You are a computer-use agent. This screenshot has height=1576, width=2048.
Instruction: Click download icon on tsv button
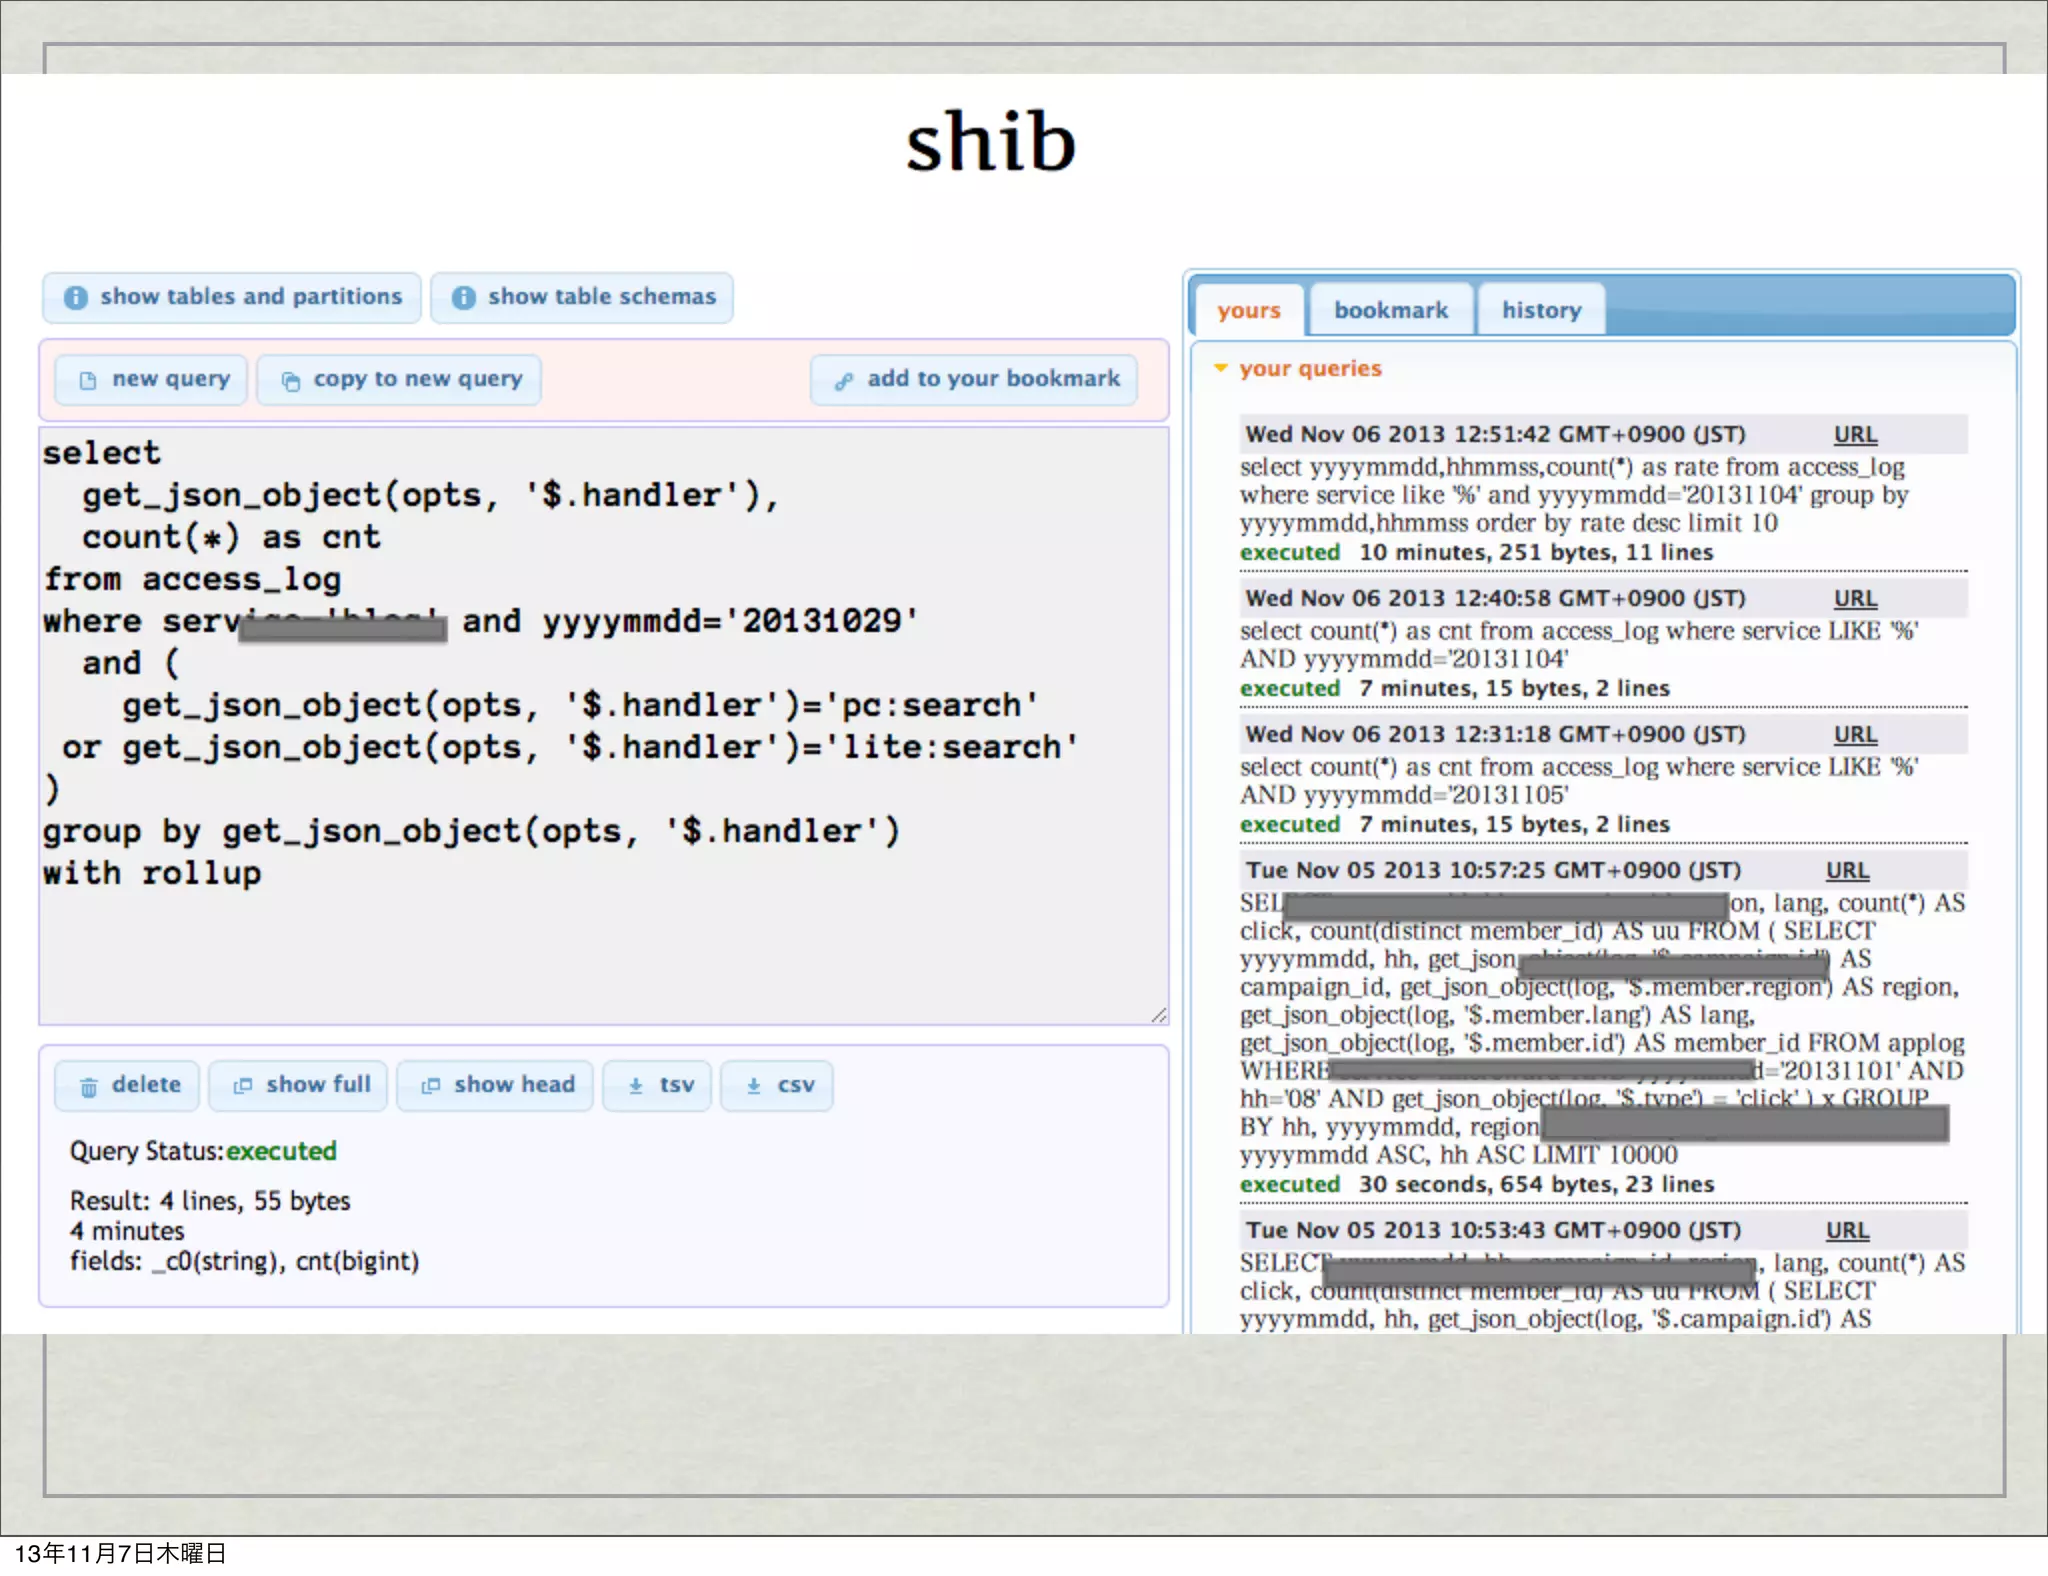[635, 1086]
